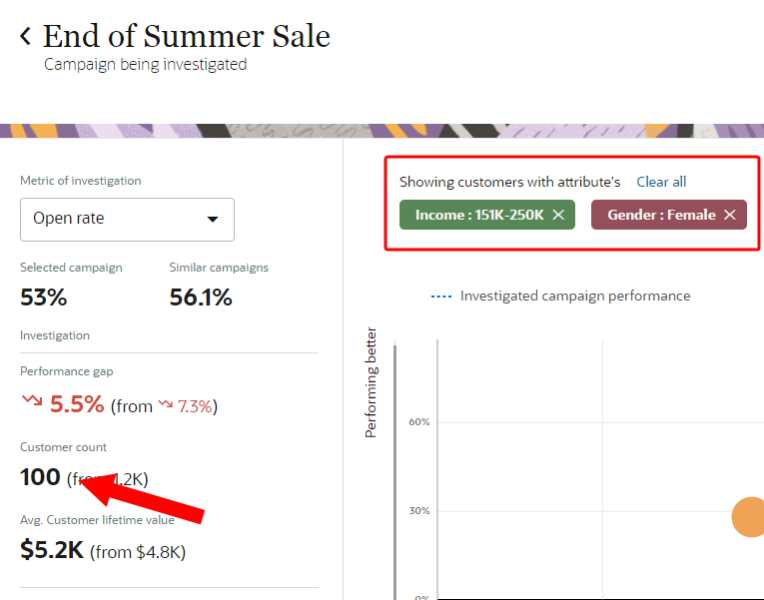
Task: Open the Metric of investigation dropdown
Action: [x=127, y=219]
